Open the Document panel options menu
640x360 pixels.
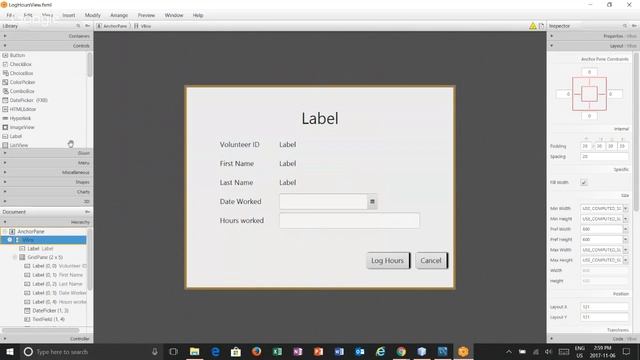[x=87, y=212]
